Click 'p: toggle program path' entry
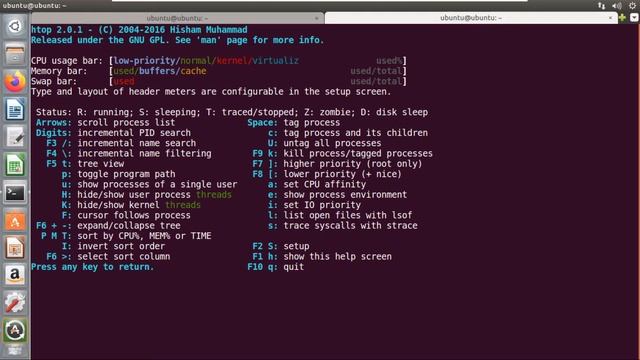The height and width of the screenshot is (360, 640). click(x=118, y=174)
